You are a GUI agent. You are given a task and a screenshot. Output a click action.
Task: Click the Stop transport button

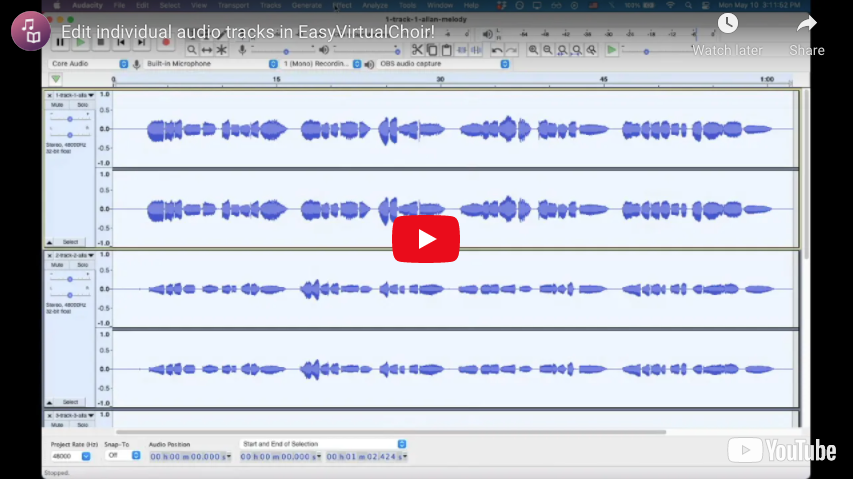[101, 42]
